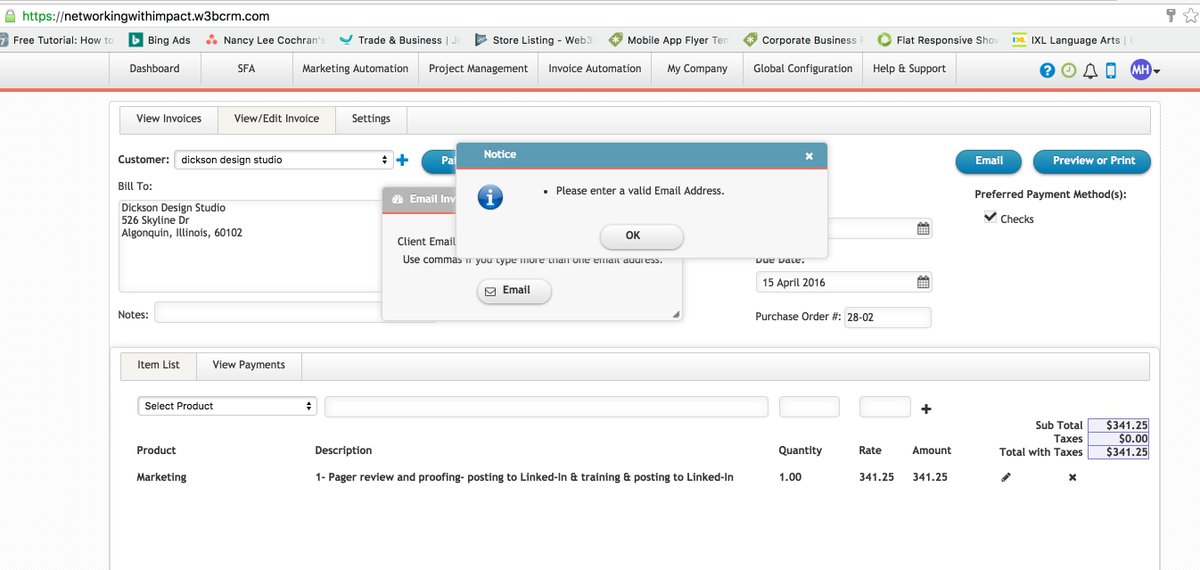
Task: Click the item description input field
Action: coord(546,406)
